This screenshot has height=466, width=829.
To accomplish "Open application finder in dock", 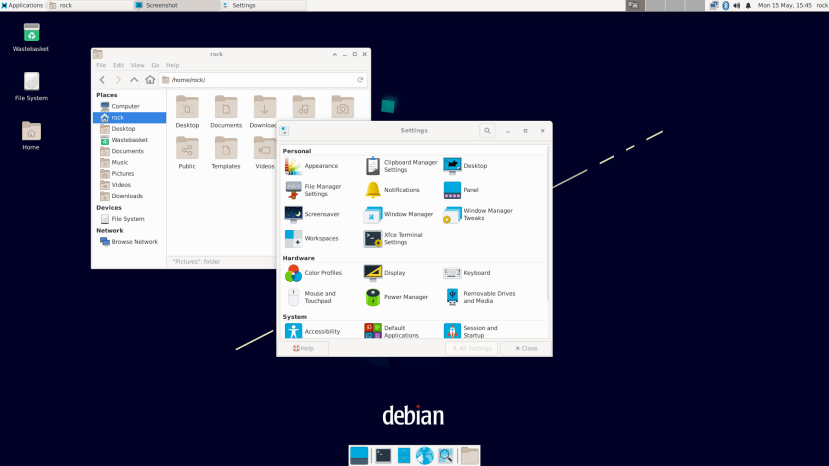I will tap(446, 455).
